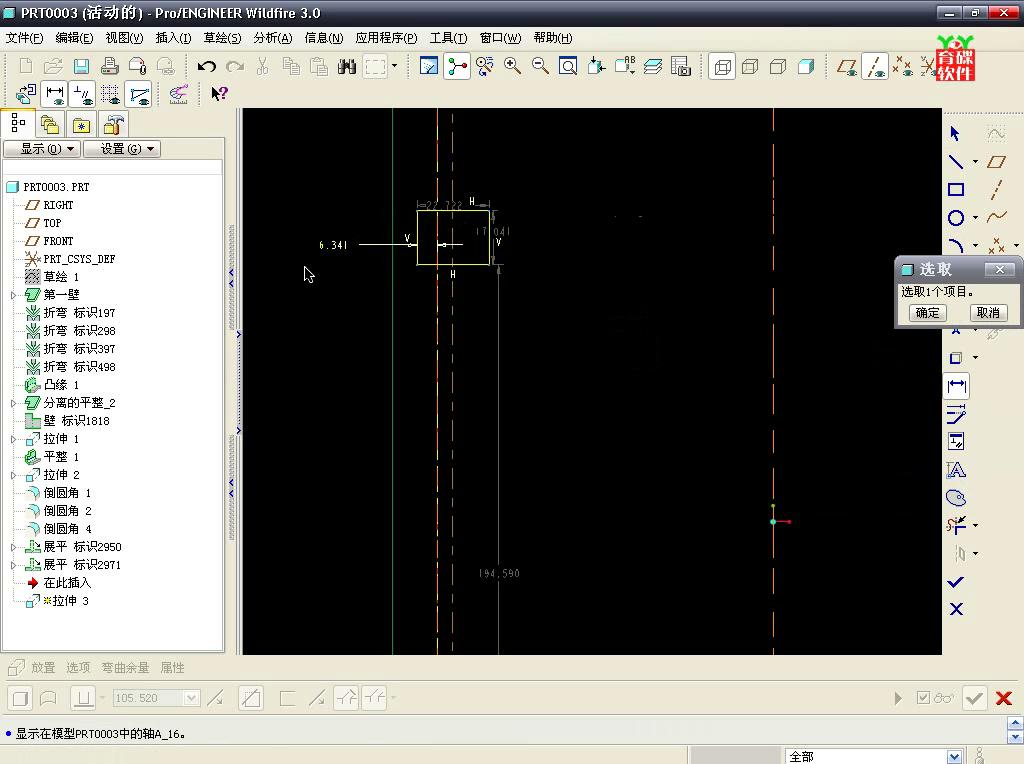Toggle sketch dimension display
This screenshot has width=1024, height=764.
(55, 94)
